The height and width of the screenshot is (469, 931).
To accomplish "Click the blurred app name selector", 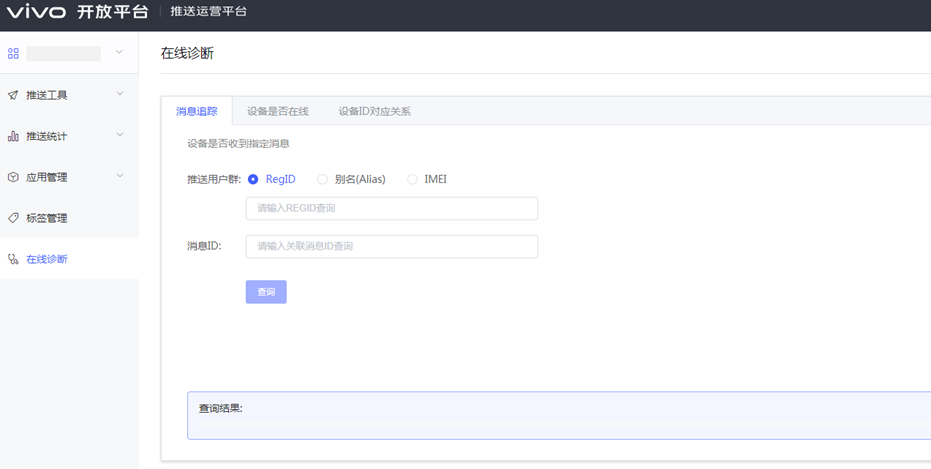I will pos(64,53).
